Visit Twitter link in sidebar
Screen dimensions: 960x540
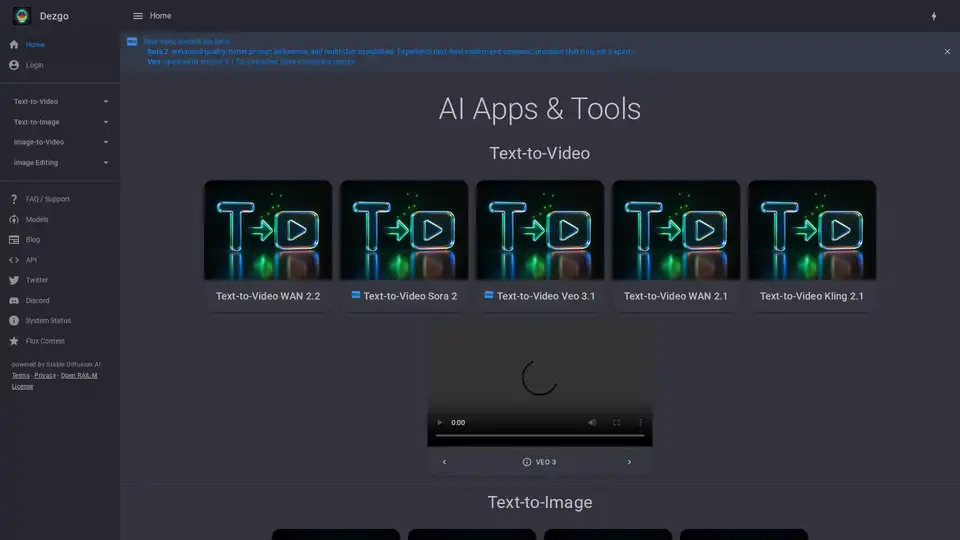click(36, 280)
